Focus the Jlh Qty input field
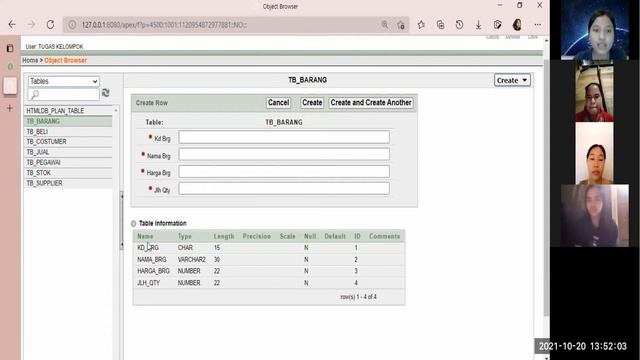This screenshot has width=640, height=360. pos(284,188)
